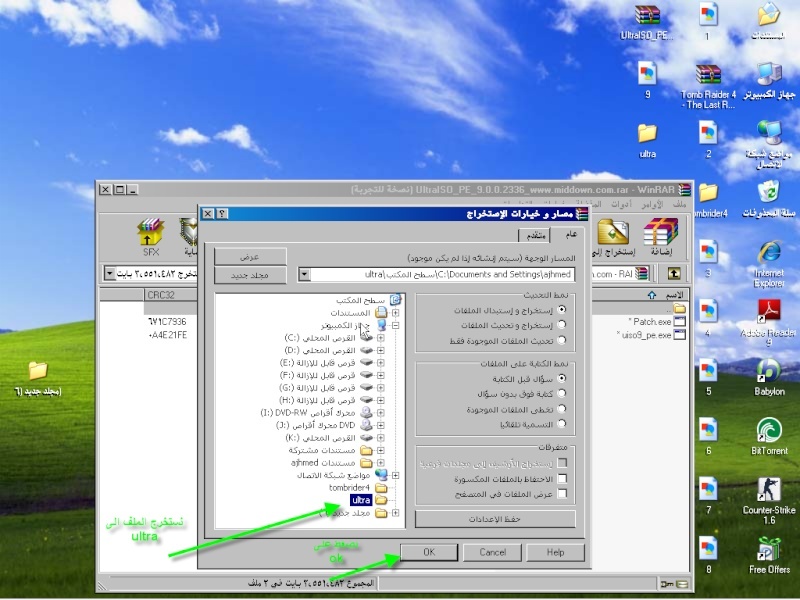Switch to the متقدم (Advanced) tab
The image size is (800, 600).
535,235
